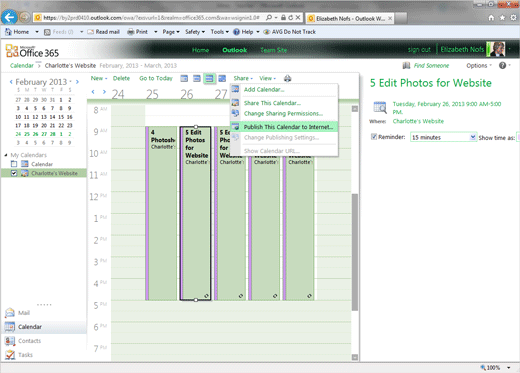Click the sign out link
Image resolution: width=520 pixels, height=373 pixels.
tap(419, 50)
